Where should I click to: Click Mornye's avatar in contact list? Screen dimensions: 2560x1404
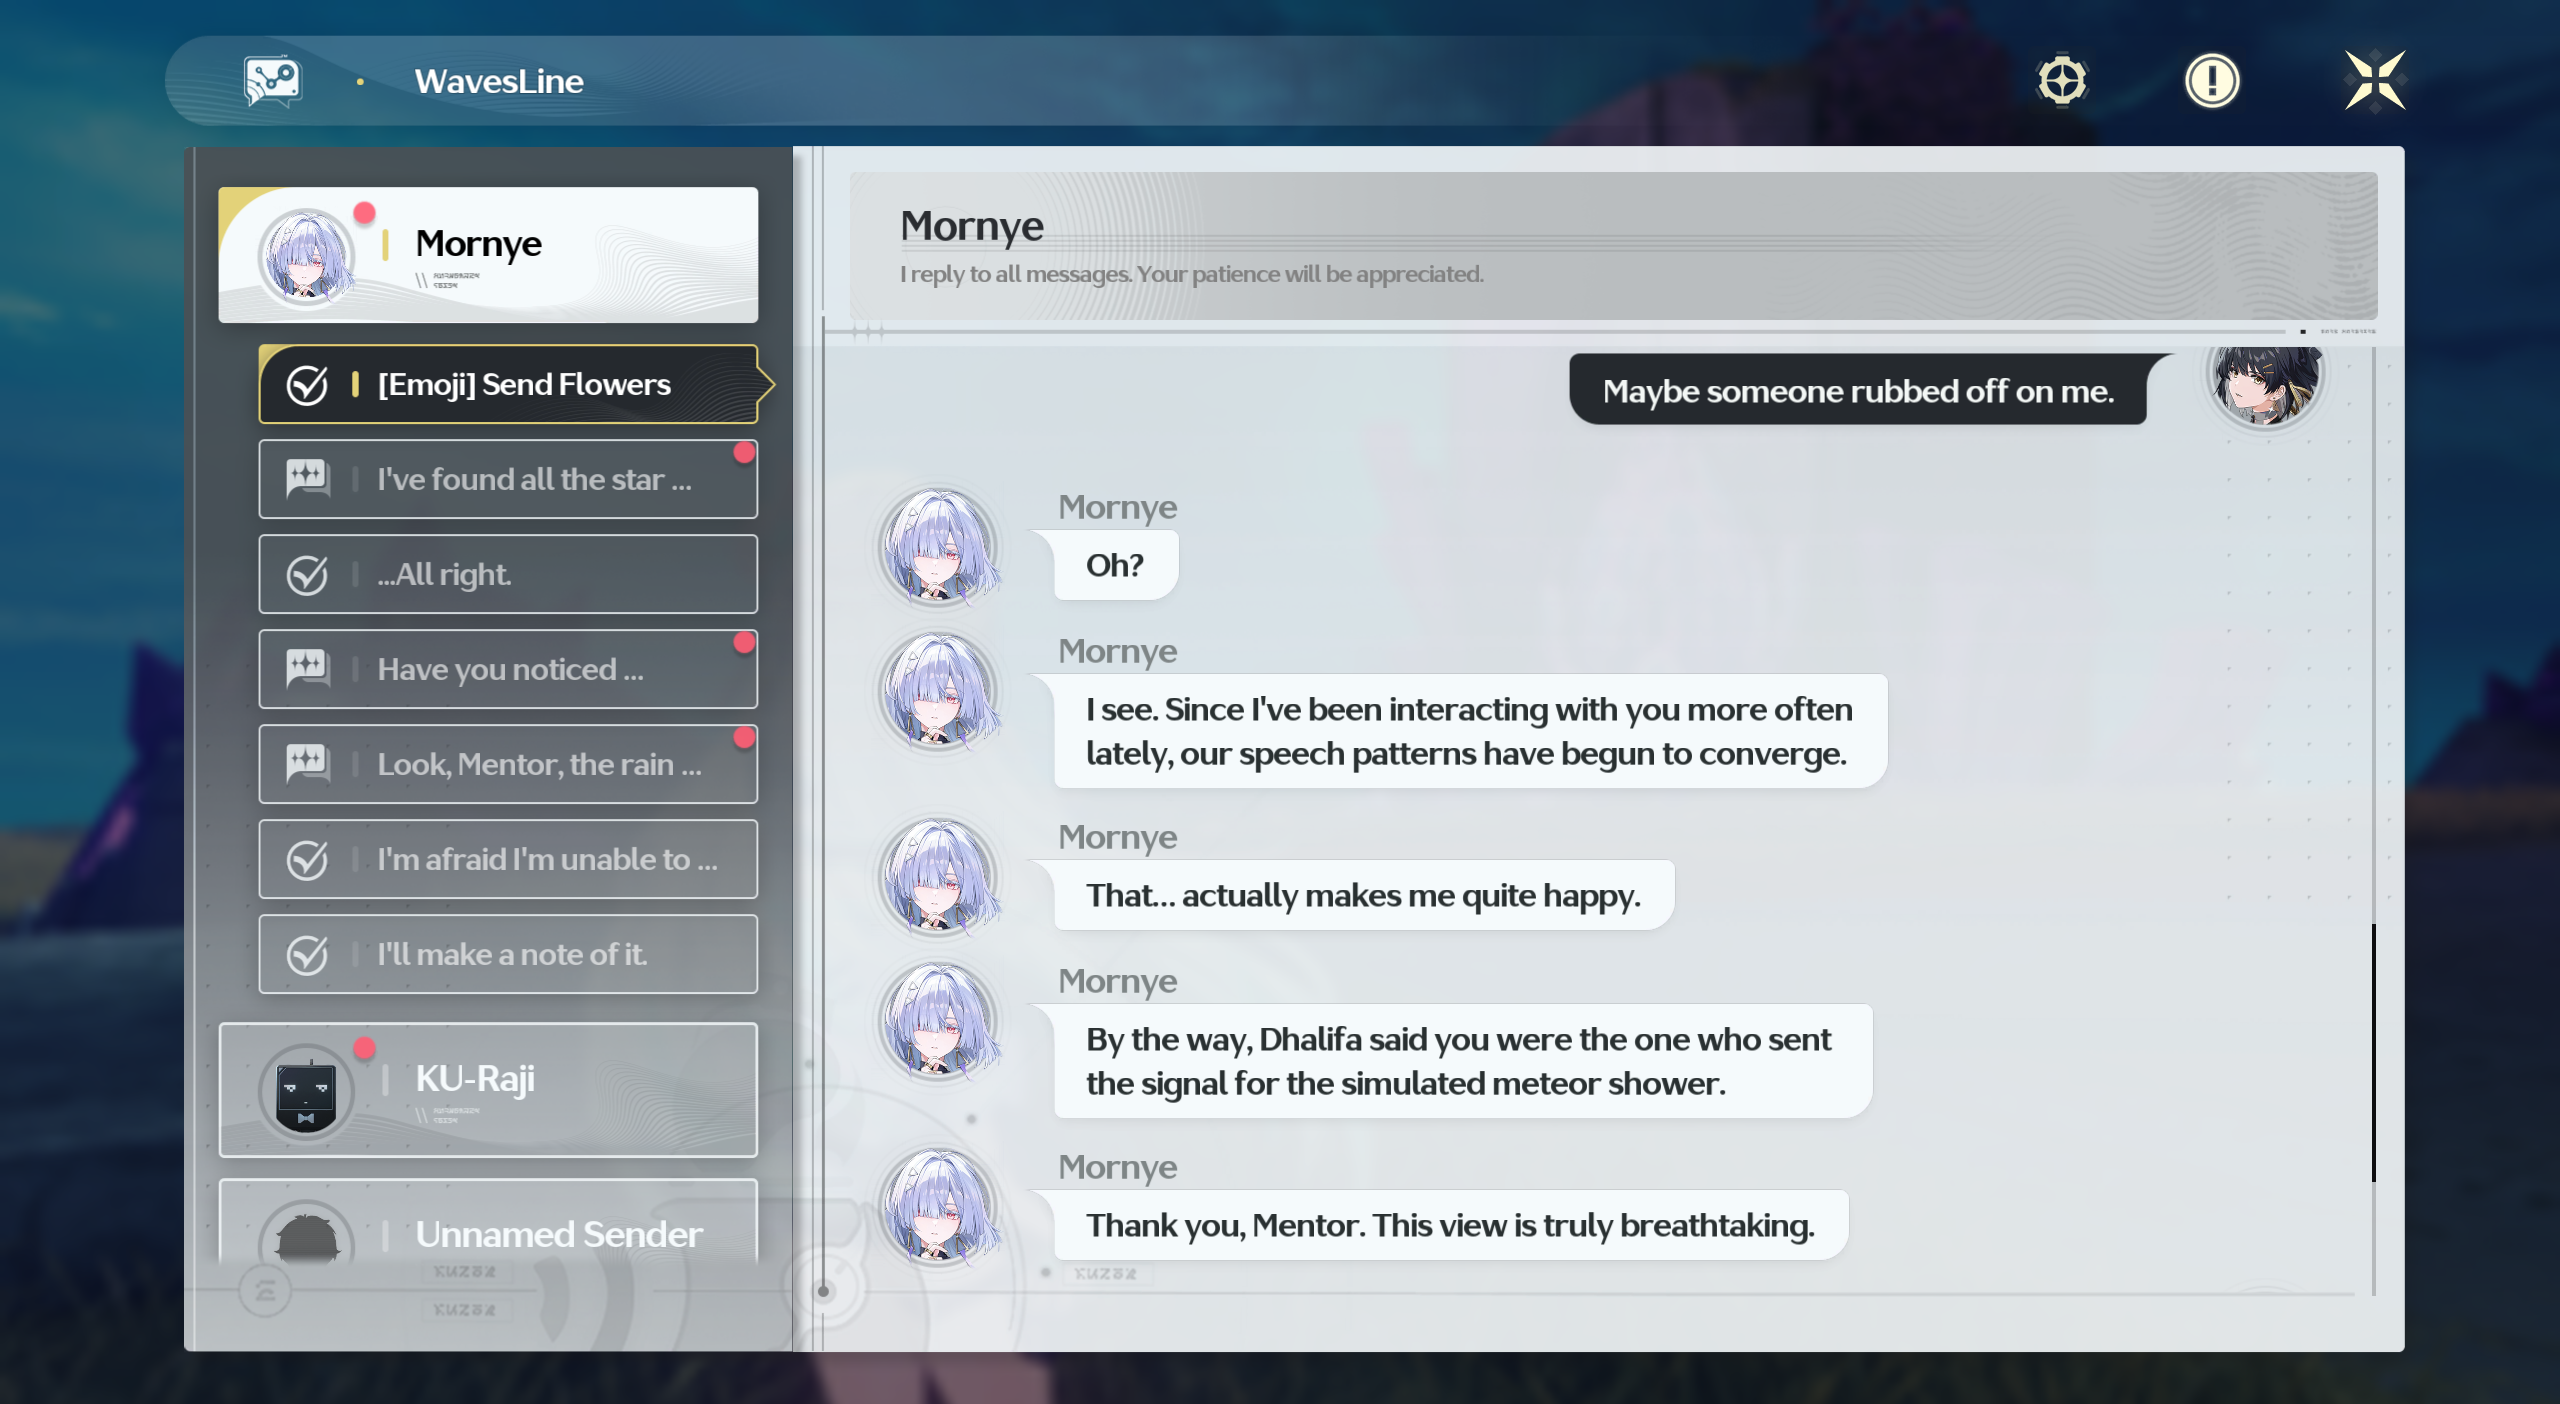click(305, 256)
